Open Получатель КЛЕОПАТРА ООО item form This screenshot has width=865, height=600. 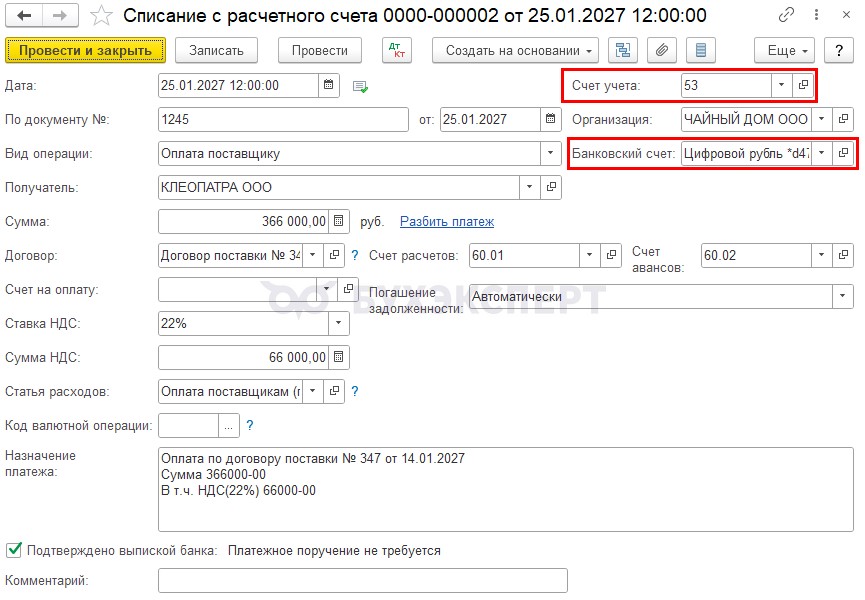[551, 187]
